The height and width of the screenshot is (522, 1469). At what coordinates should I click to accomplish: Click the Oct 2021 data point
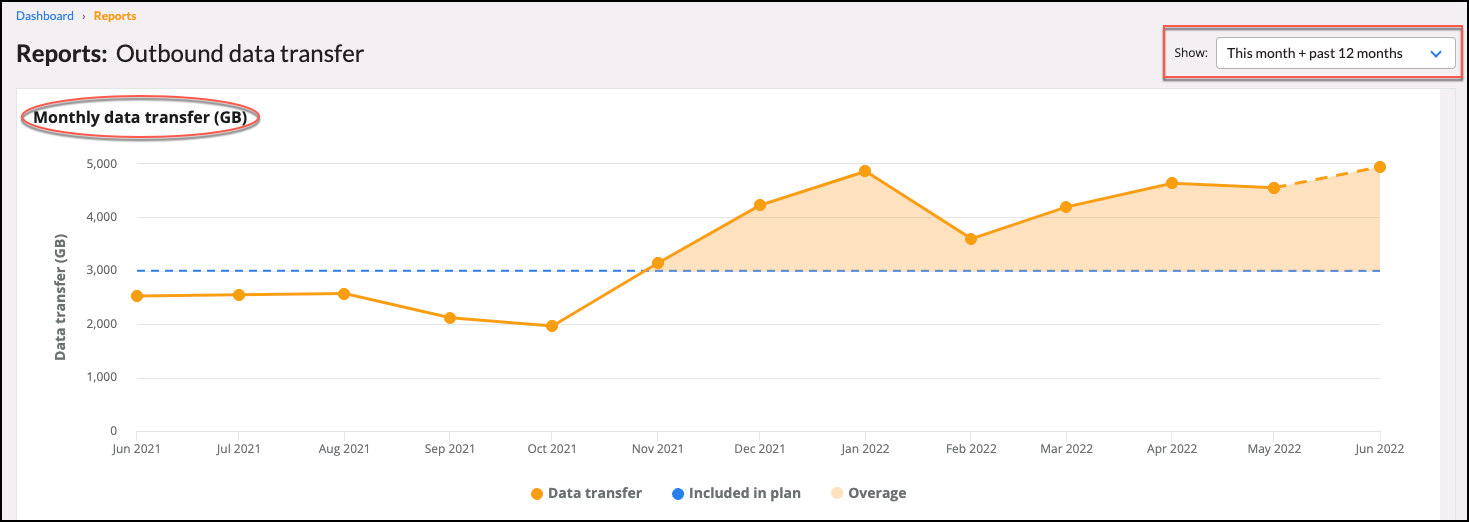552,326
